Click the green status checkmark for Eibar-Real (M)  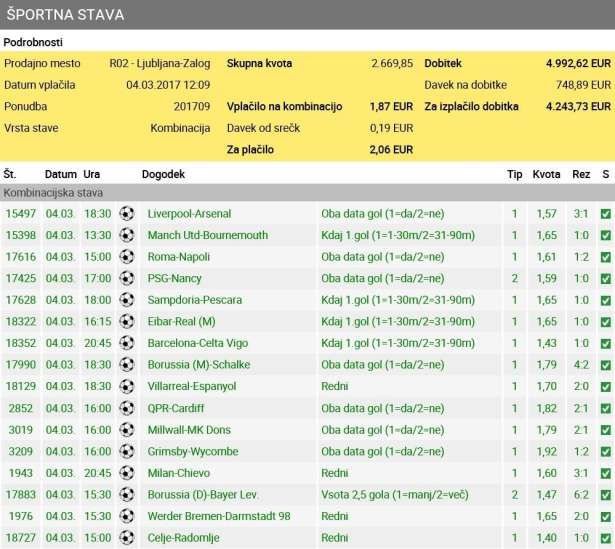[606, 322]
